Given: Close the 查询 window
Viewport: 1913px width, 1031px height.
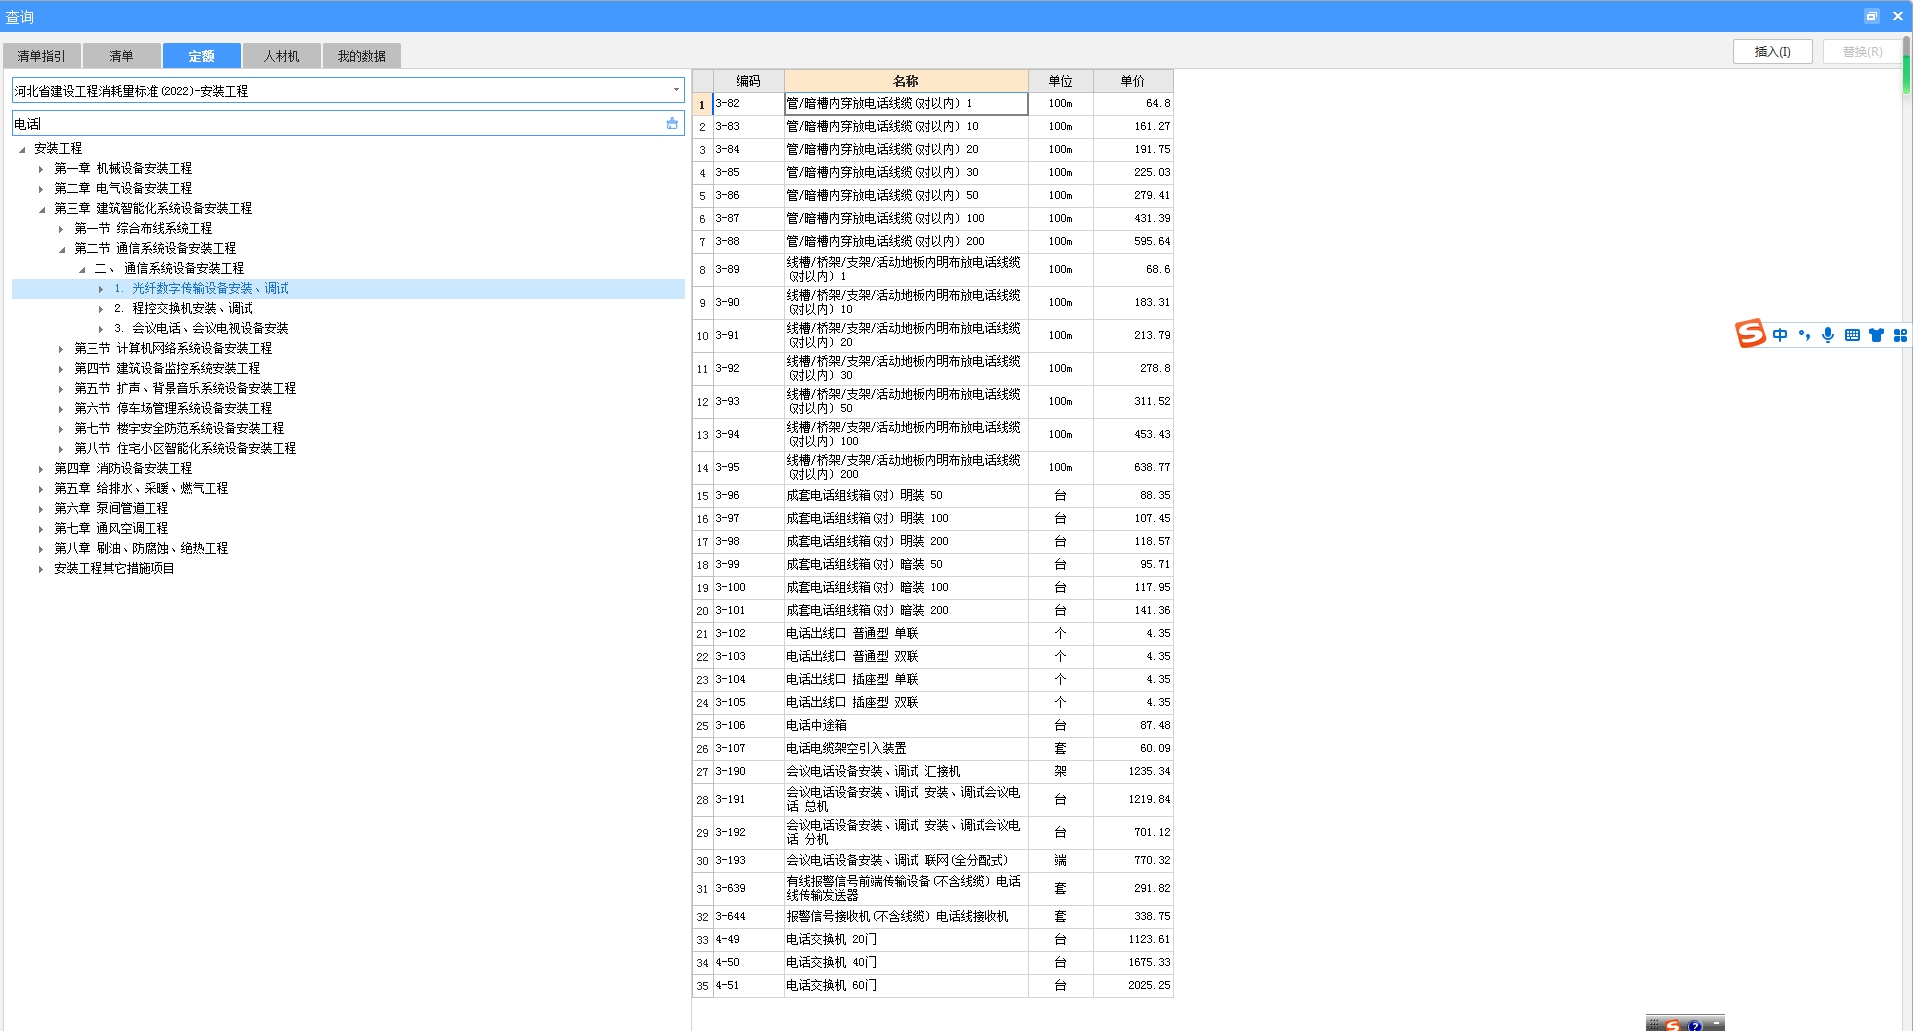Looking at the screenshot, I should pos(1897,16).
